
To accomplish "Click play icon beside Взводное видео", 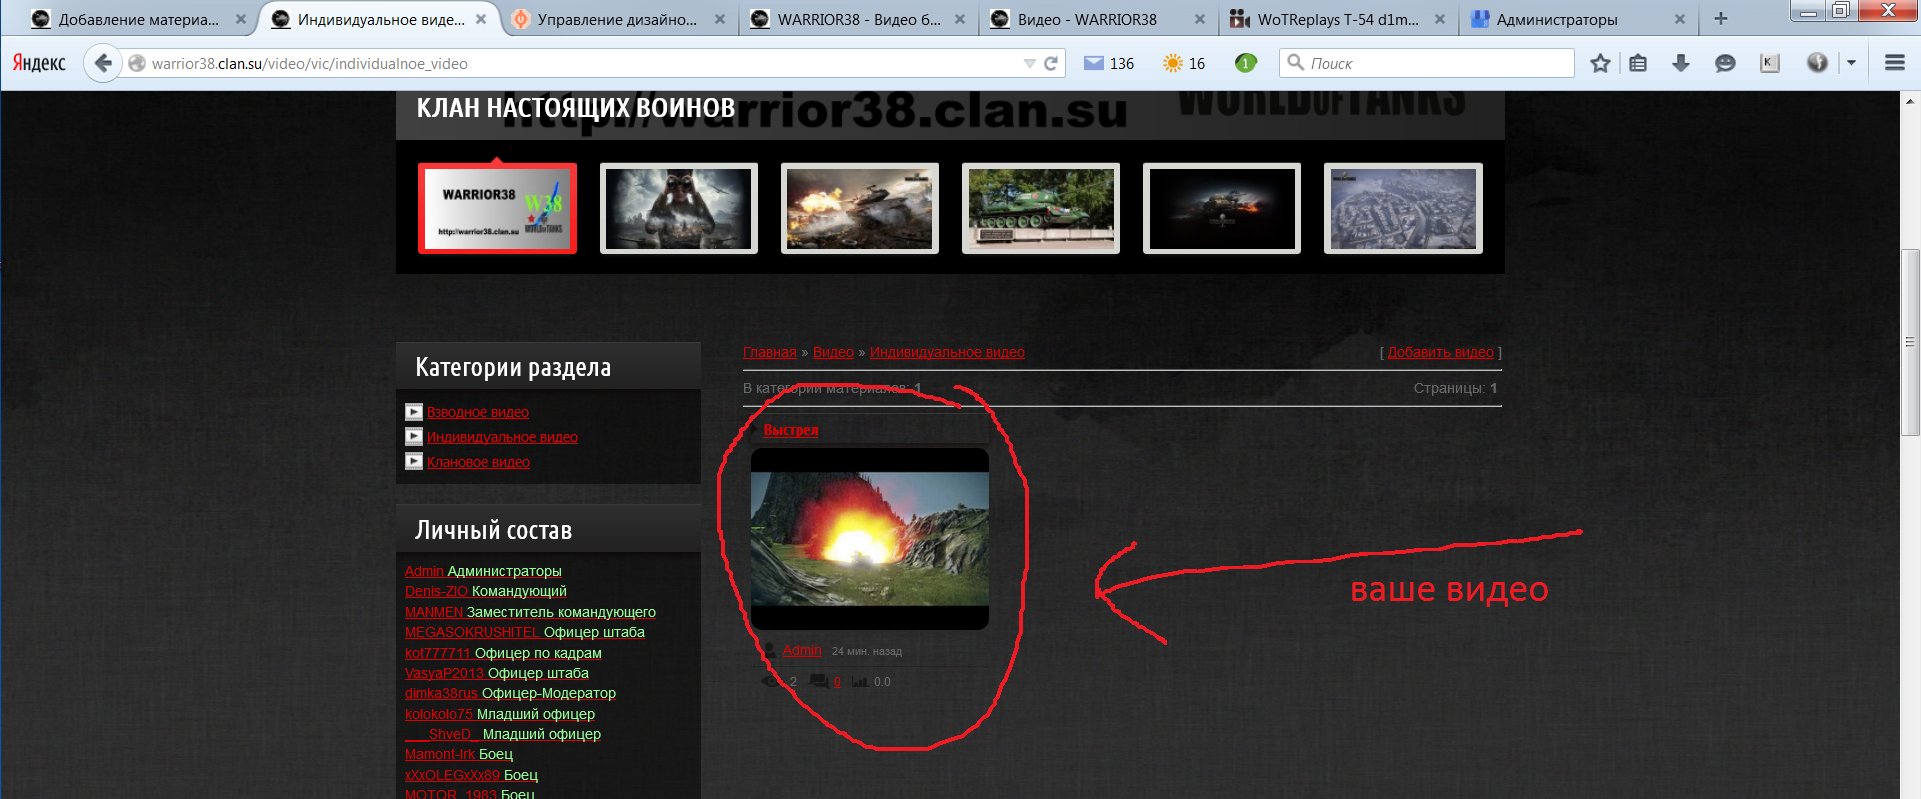I will pos(414,411).
